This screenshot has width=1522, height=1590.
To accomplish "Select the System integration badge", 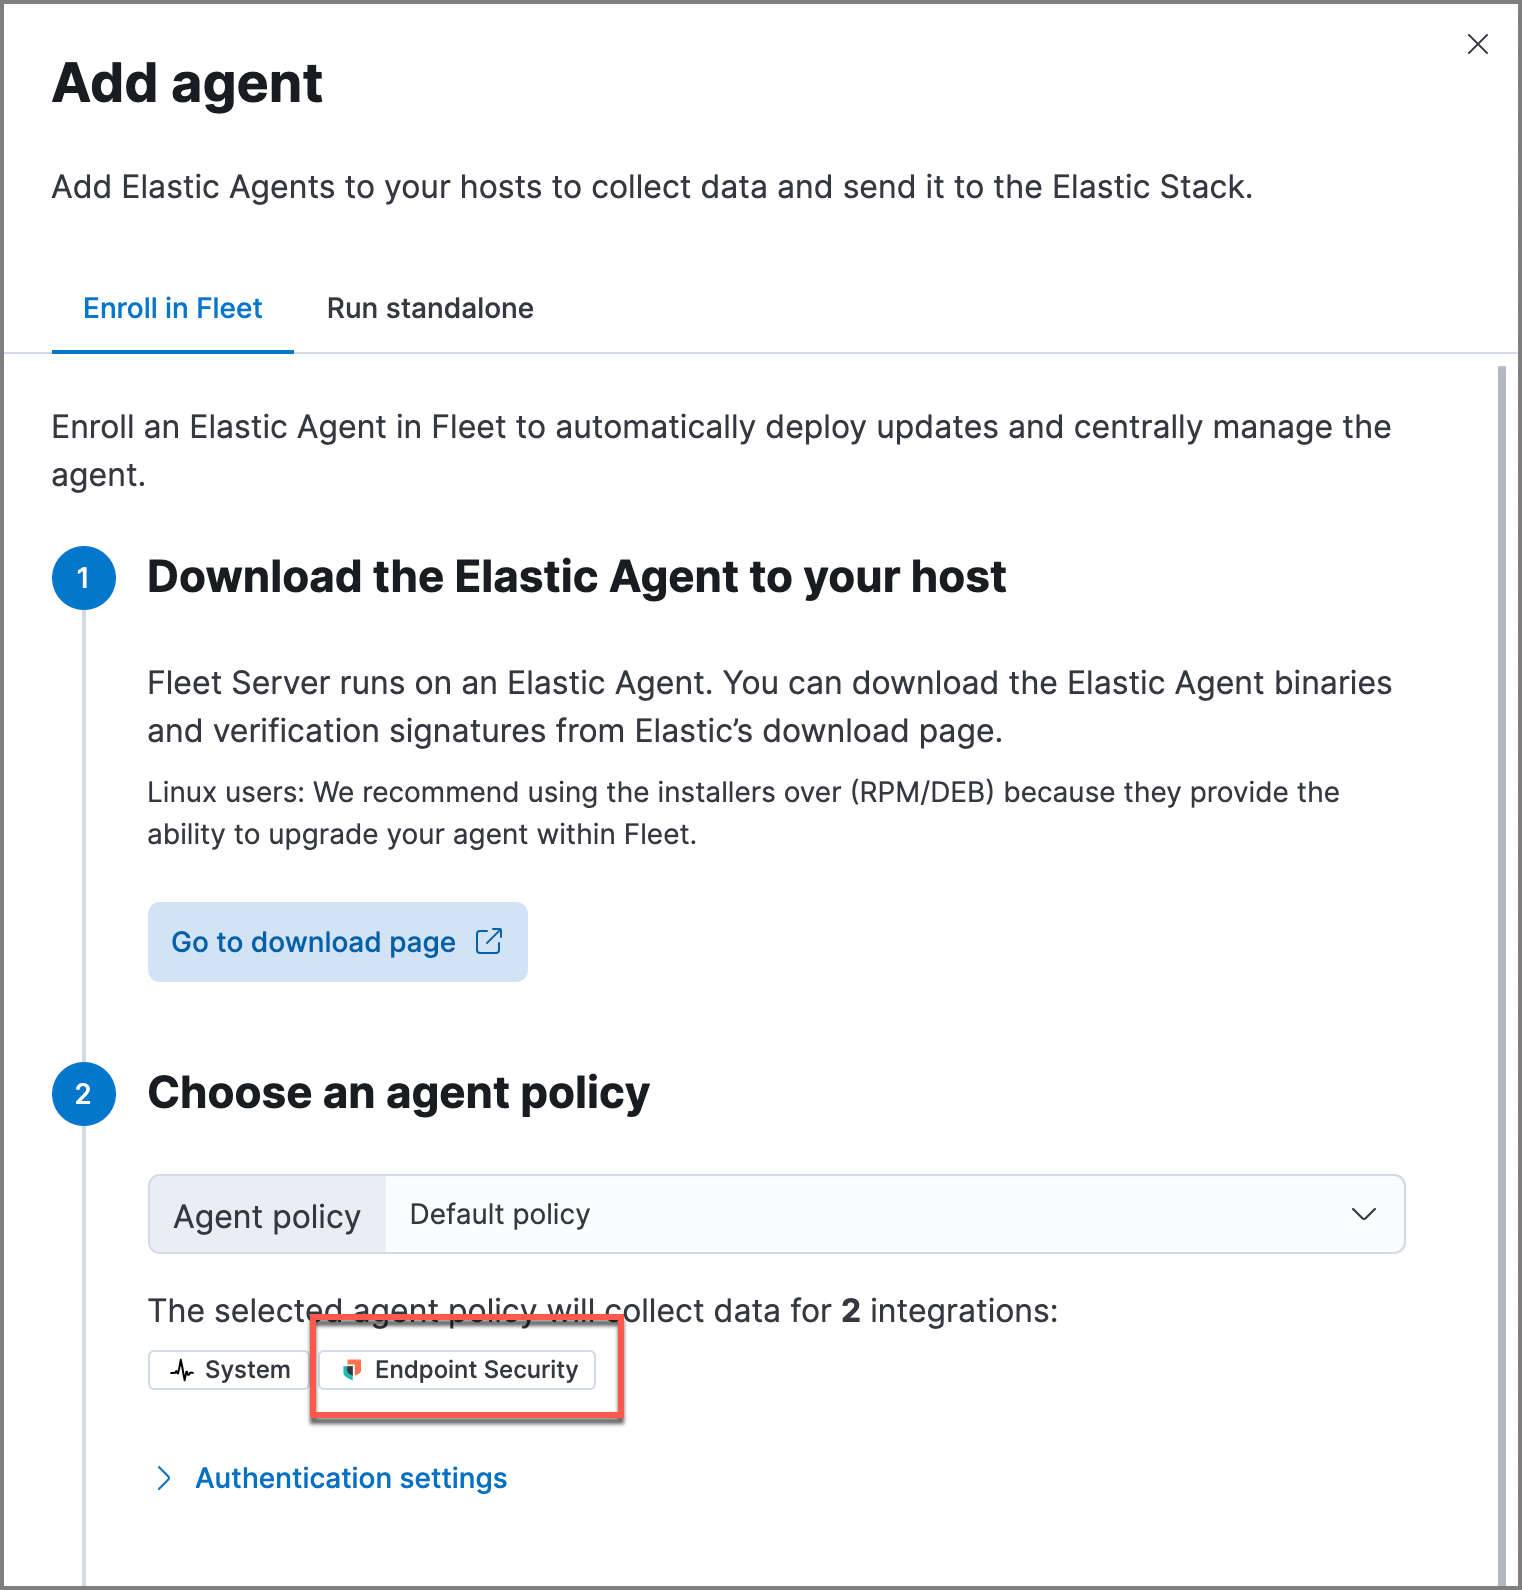I will [228, 1369].
